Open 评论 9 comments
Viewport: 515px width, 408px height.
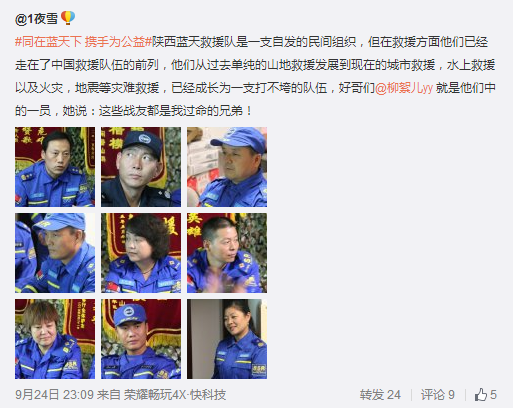tap(437, 395)
